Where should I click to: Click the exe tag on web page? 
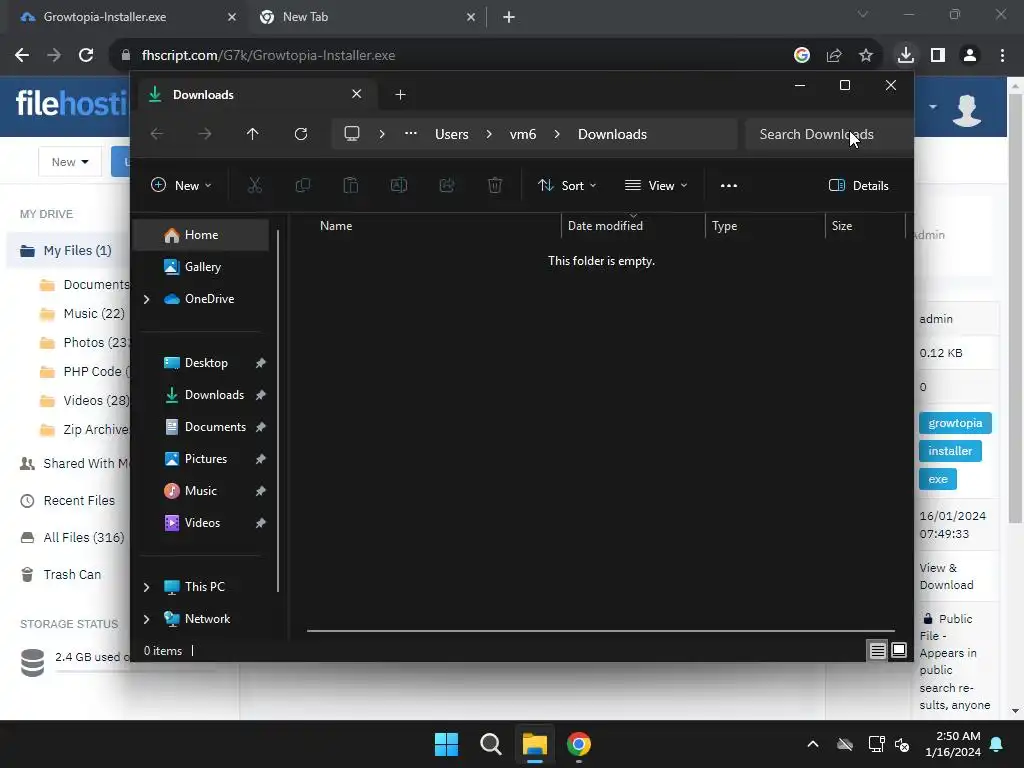[937, 479]
